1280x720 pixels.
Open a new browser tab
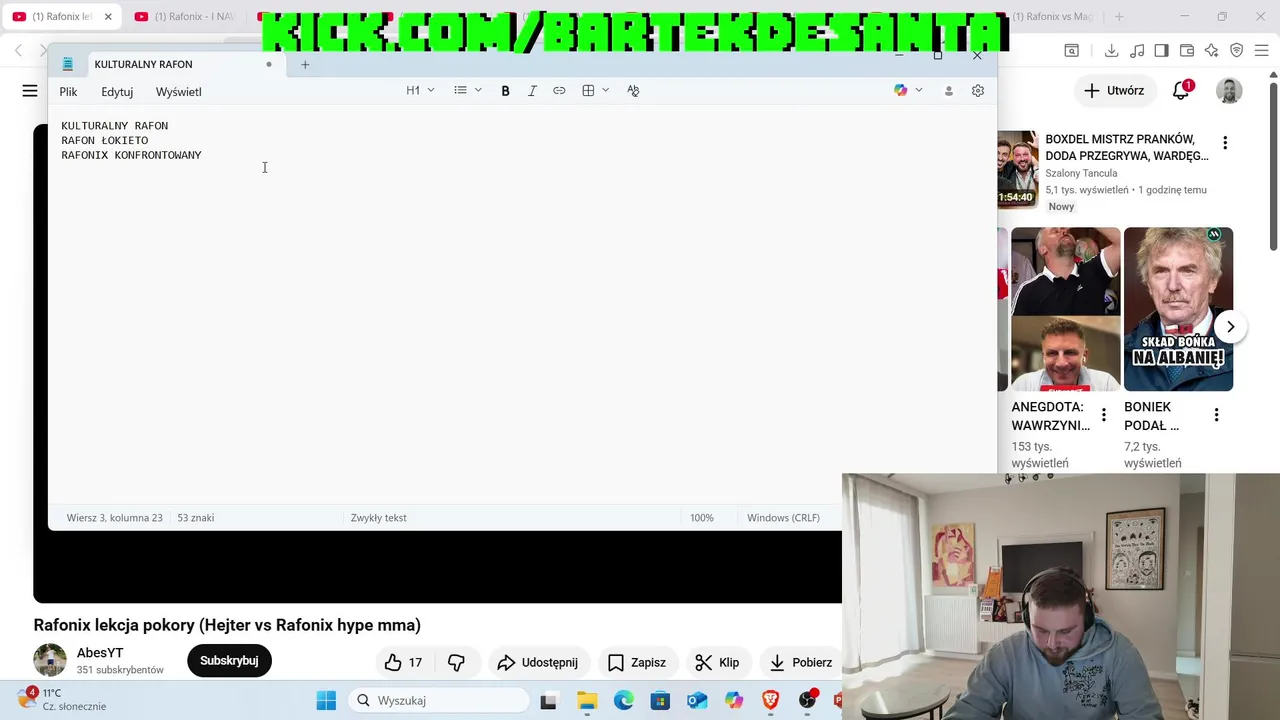tap(1119, 17)
